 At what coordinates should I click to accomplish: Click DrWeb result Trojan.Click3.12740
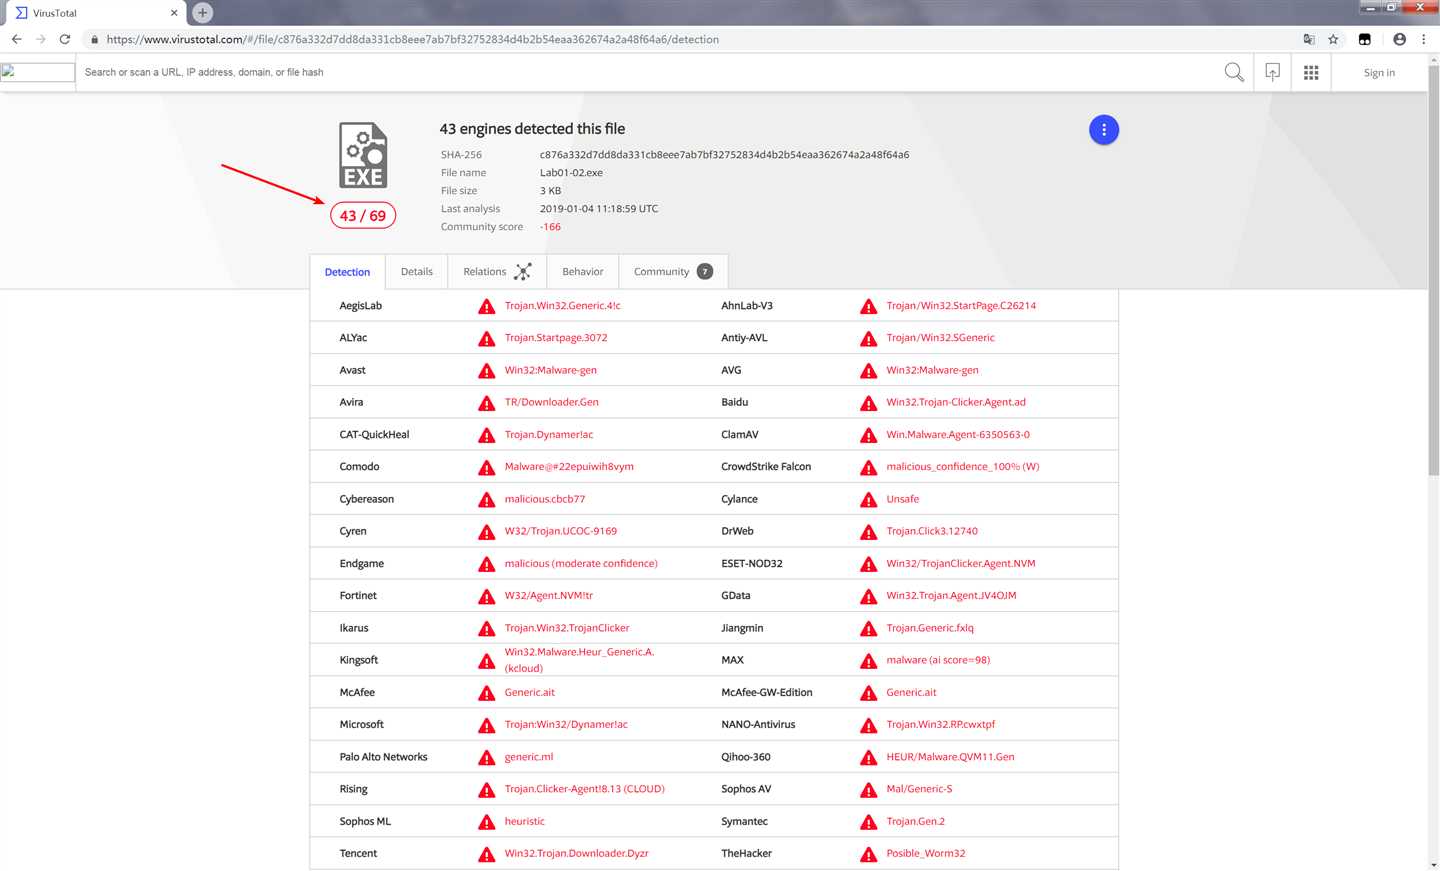(x=932, y=531)
